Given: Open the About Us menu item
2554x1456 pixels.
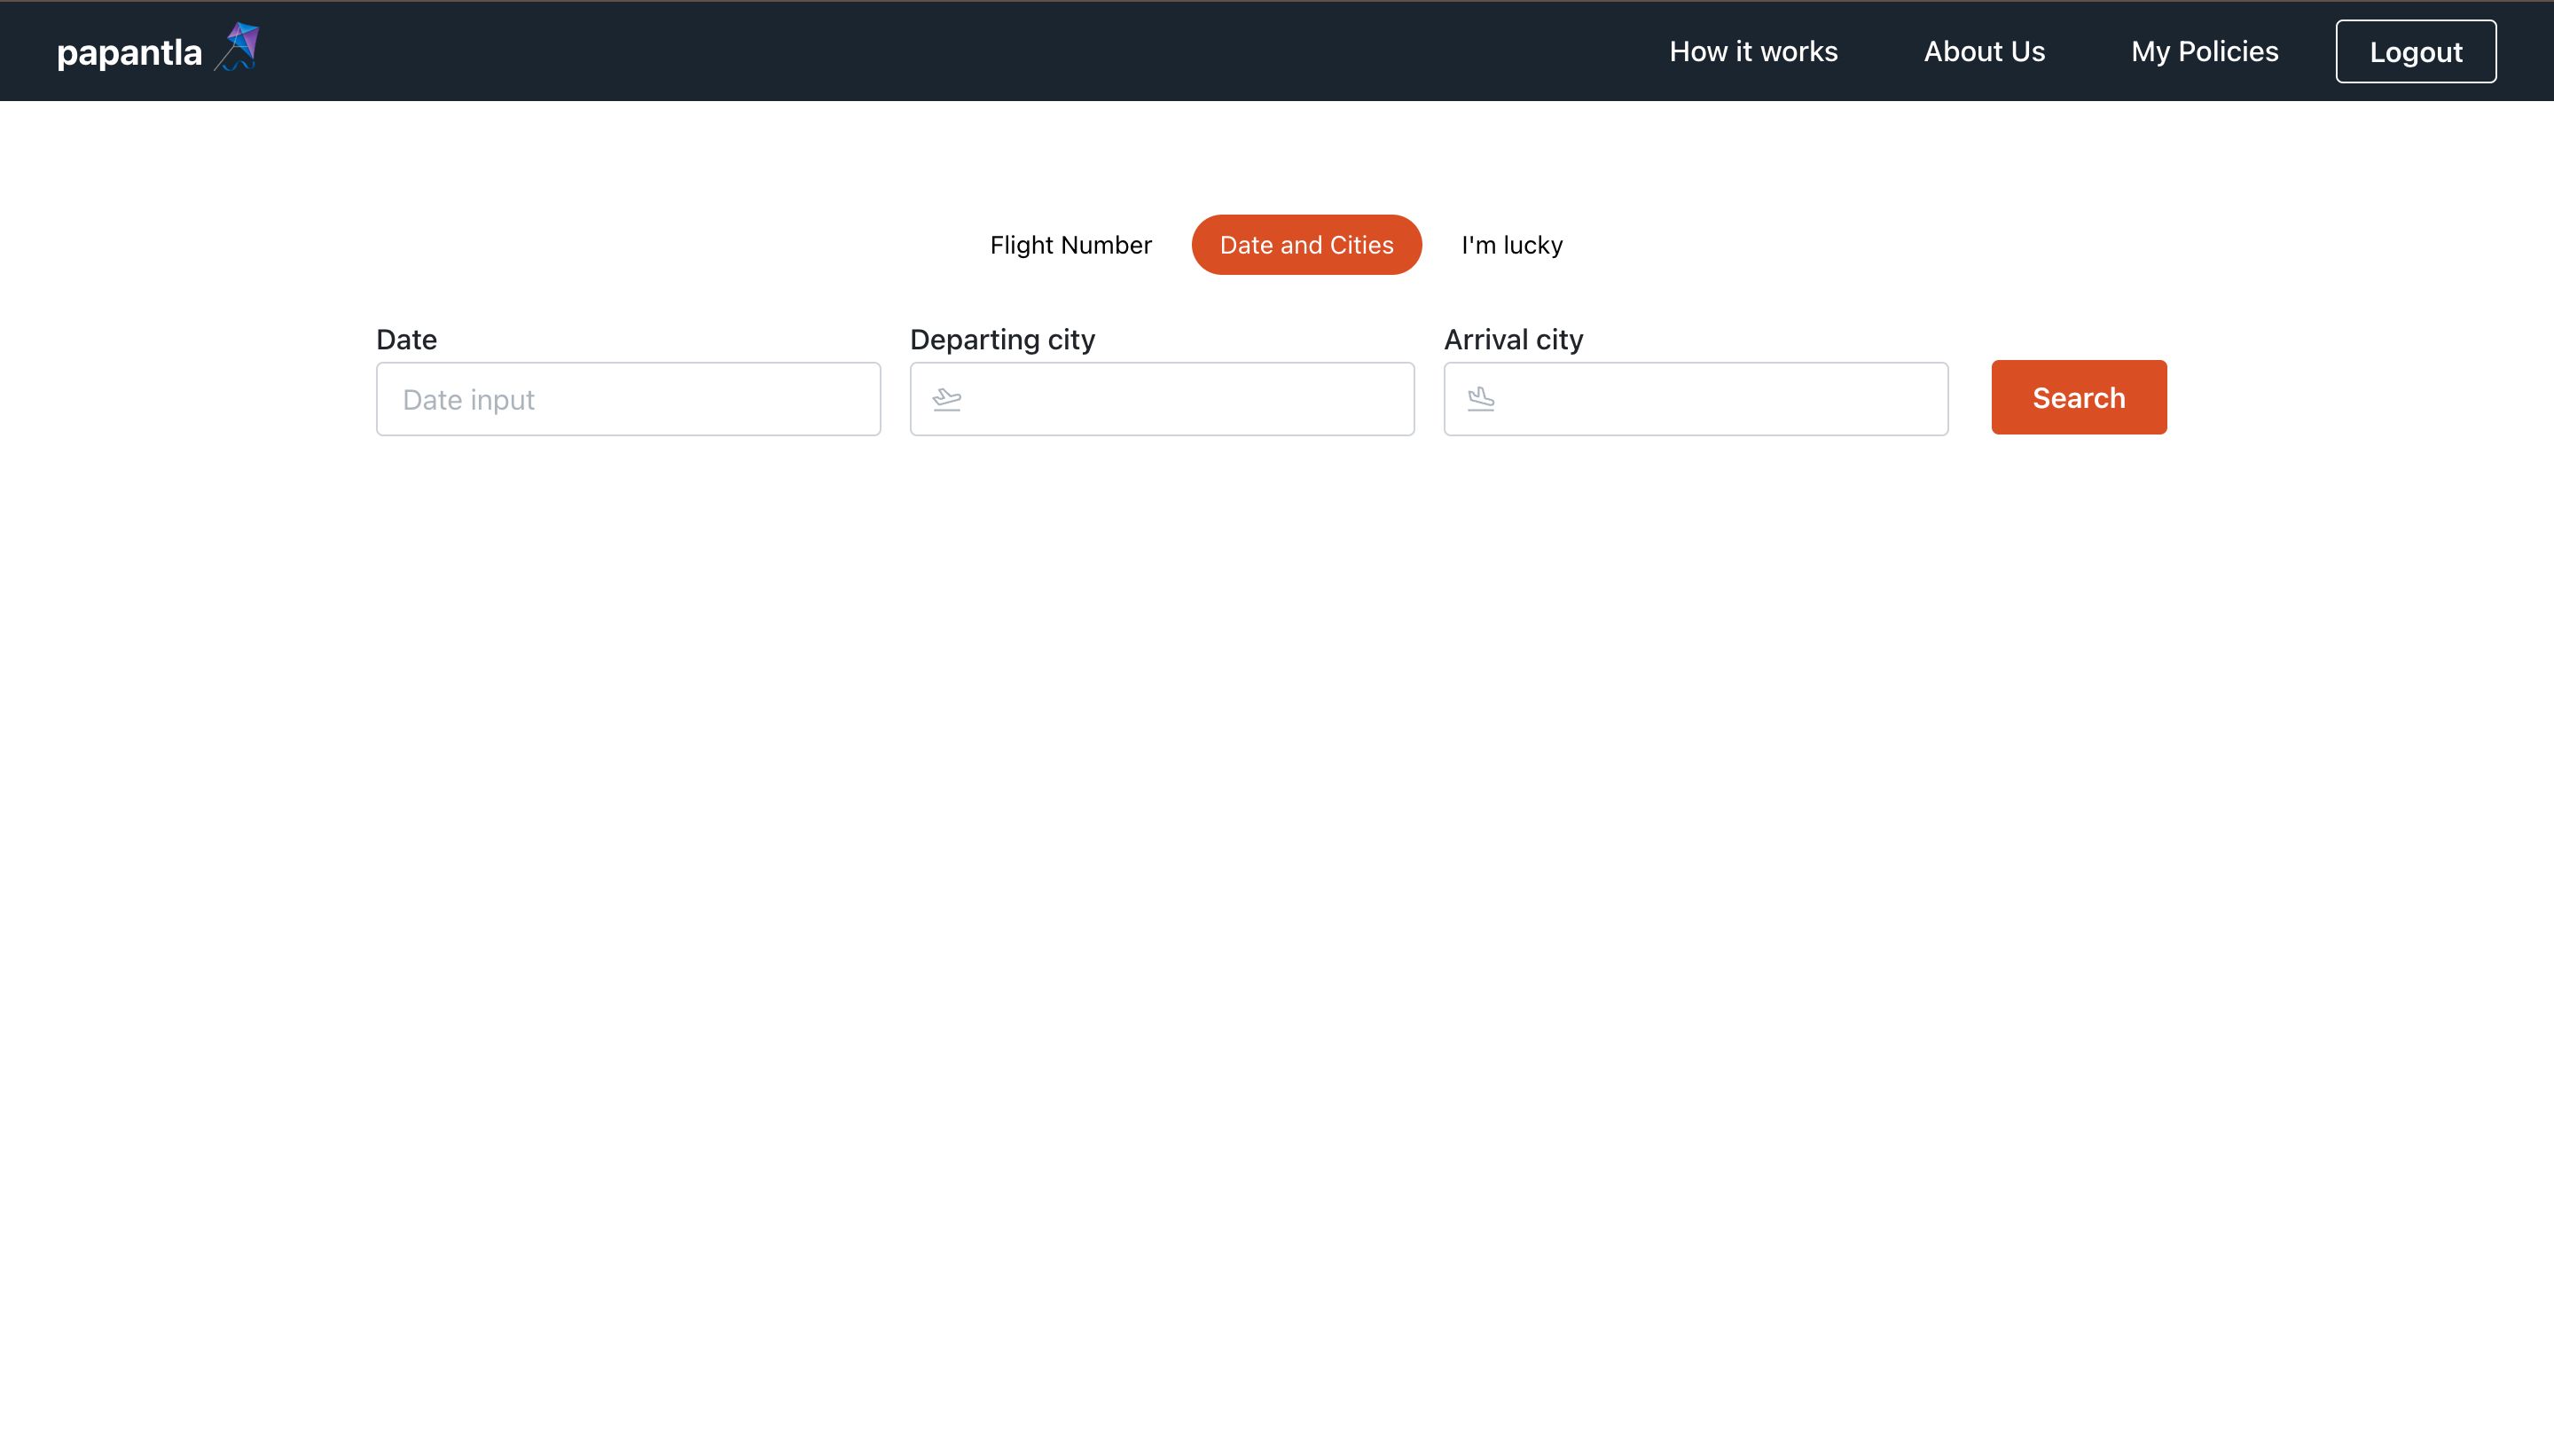Looking at the screenshot, I should pyautogui.click(x=1984, y=51).
